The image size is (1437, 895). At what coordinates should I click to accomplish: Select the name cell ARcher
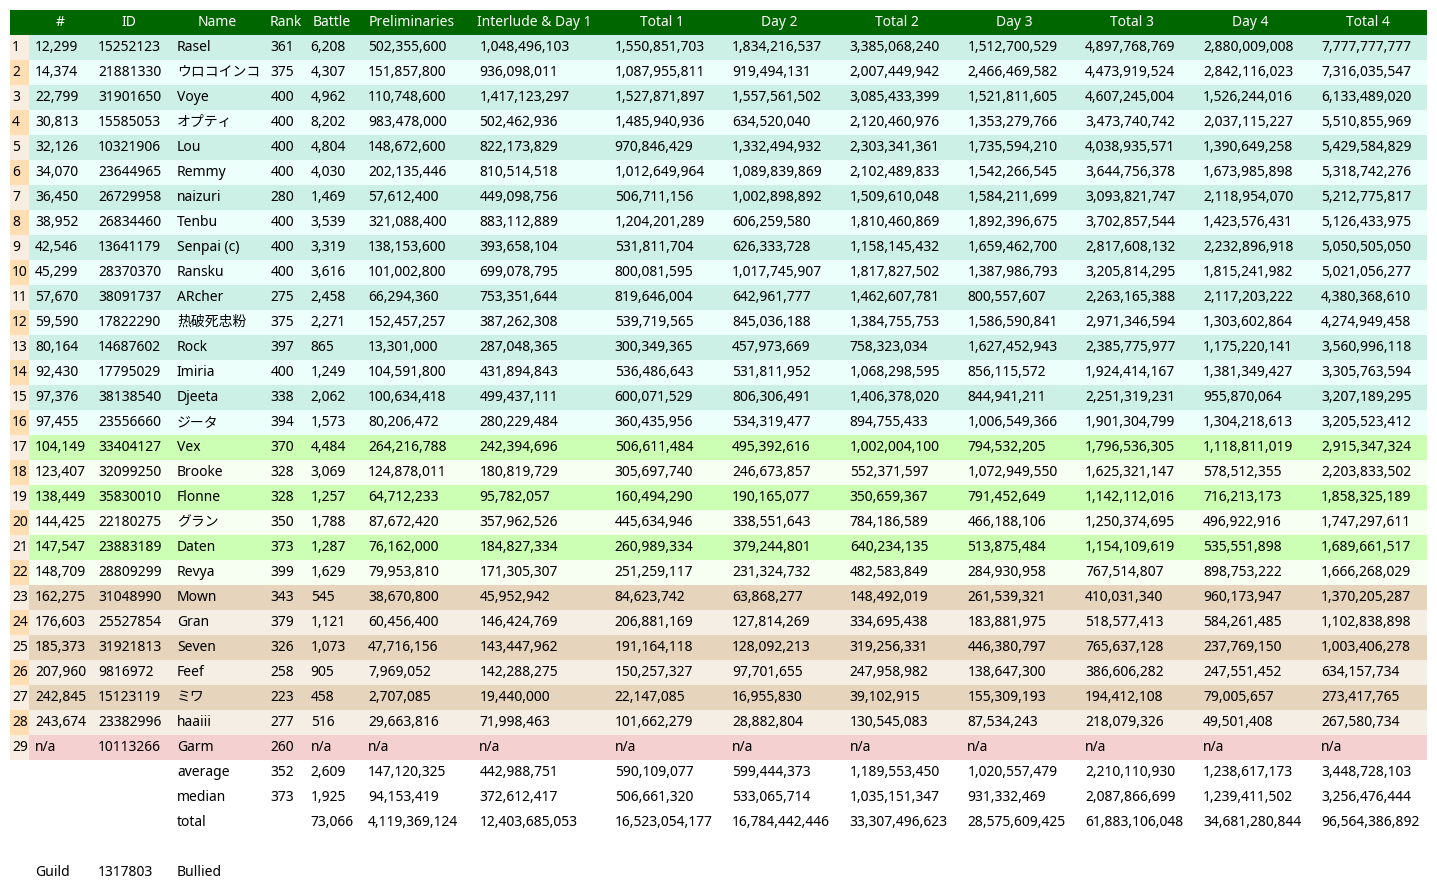200,296
